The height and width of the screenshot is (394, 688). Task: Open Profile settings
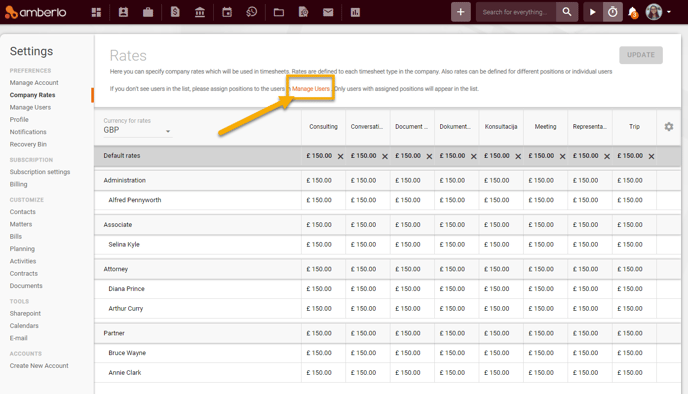[19, 119]
